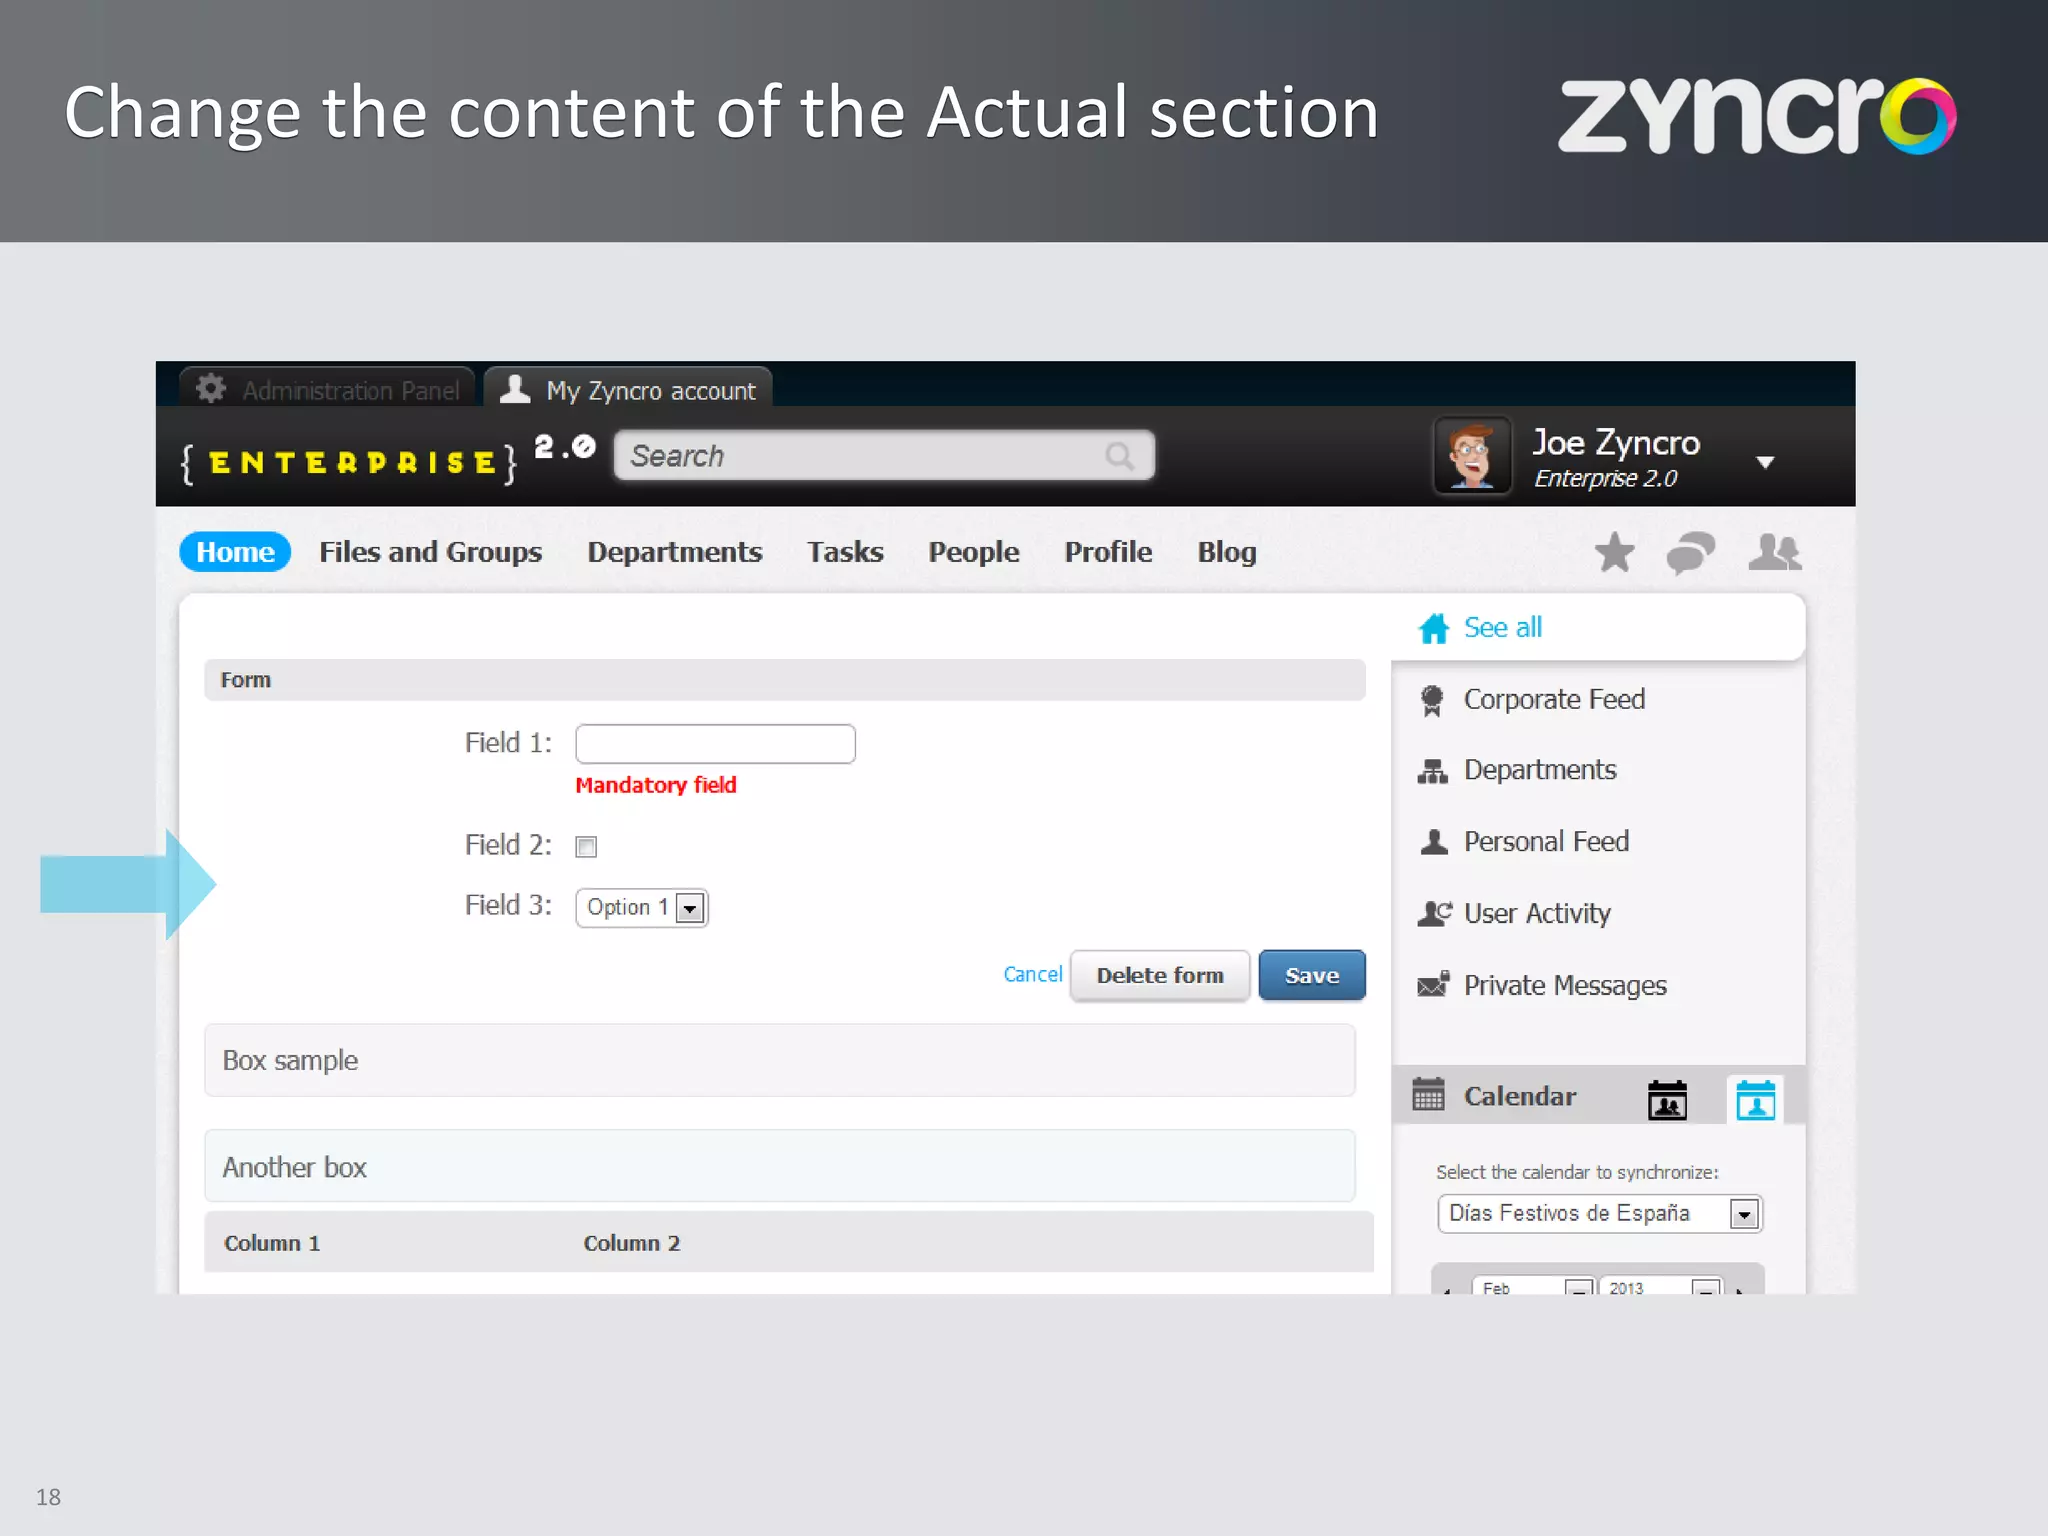Open the group calendar icon
The image size is (2048, 1536).
1667,1099
